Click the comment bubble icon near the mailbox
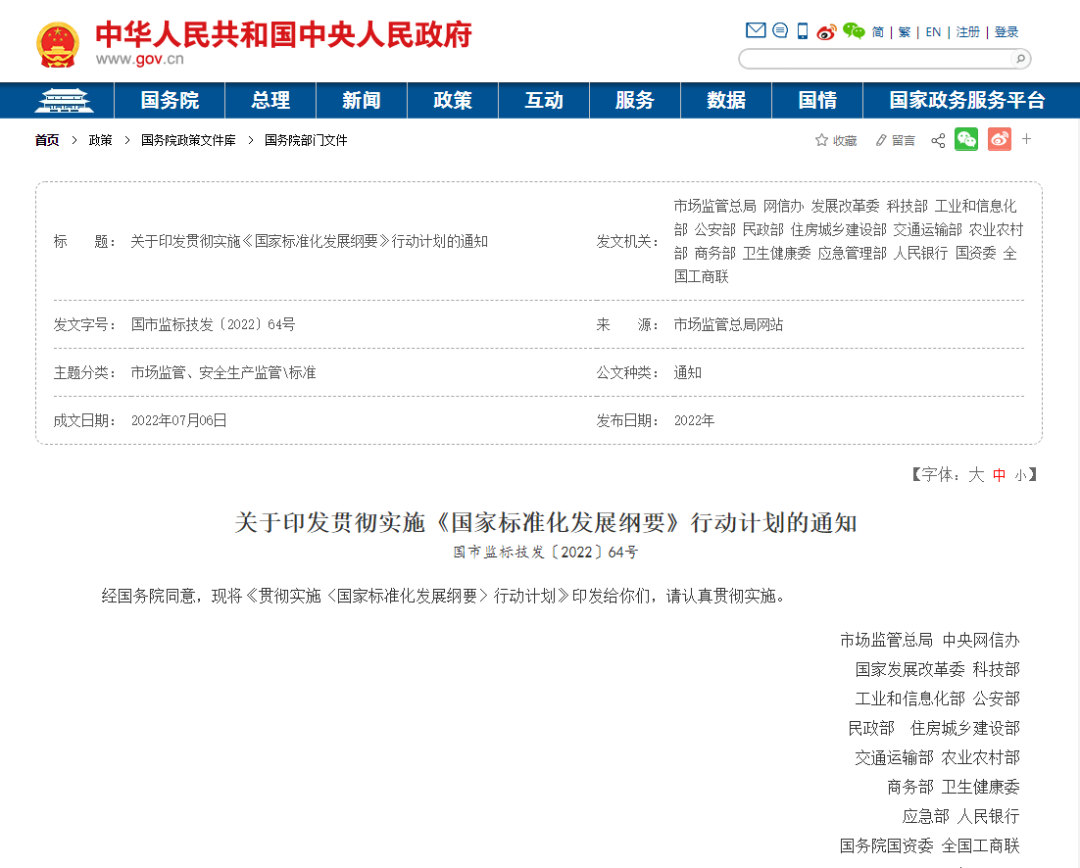Screen dimensions: 1080x868 [780, 31]
